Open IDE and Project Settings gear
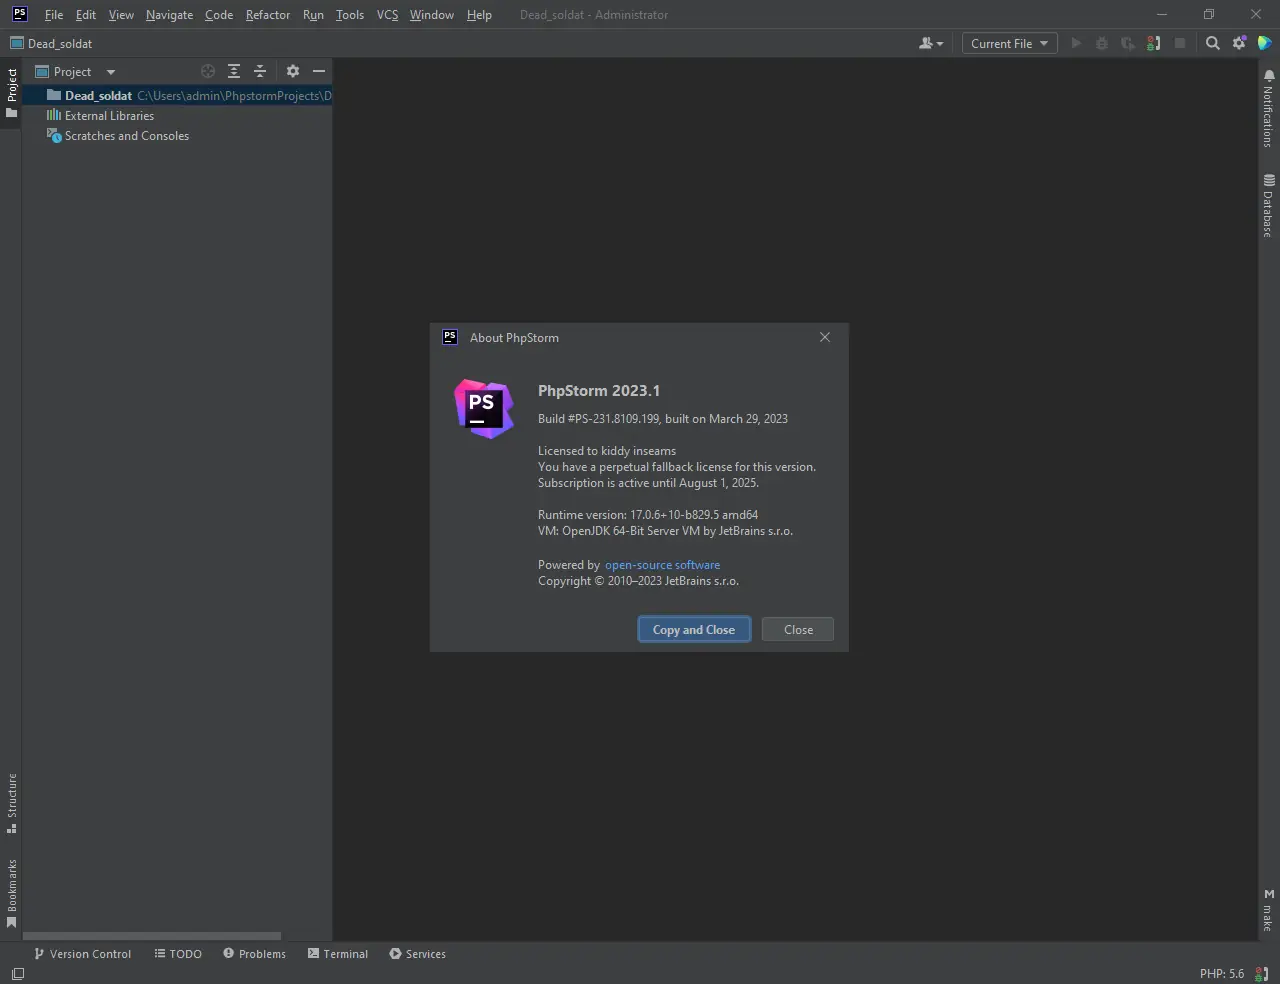This screenshot has height=984, width=1280. pos(1239,43)
